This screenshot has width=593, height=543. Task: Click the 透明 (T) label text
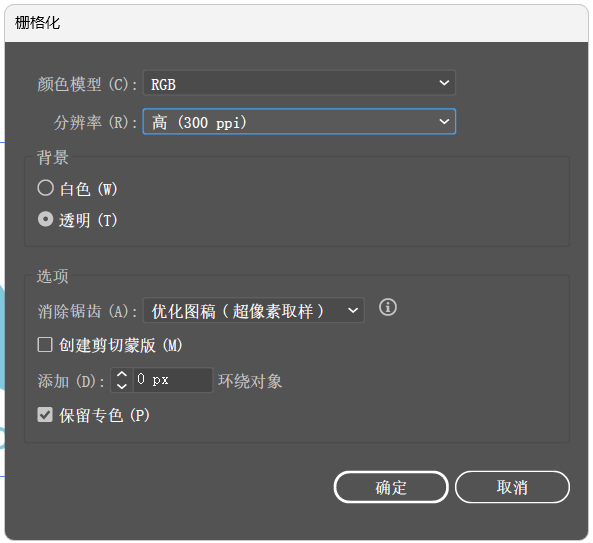point(88,220)
